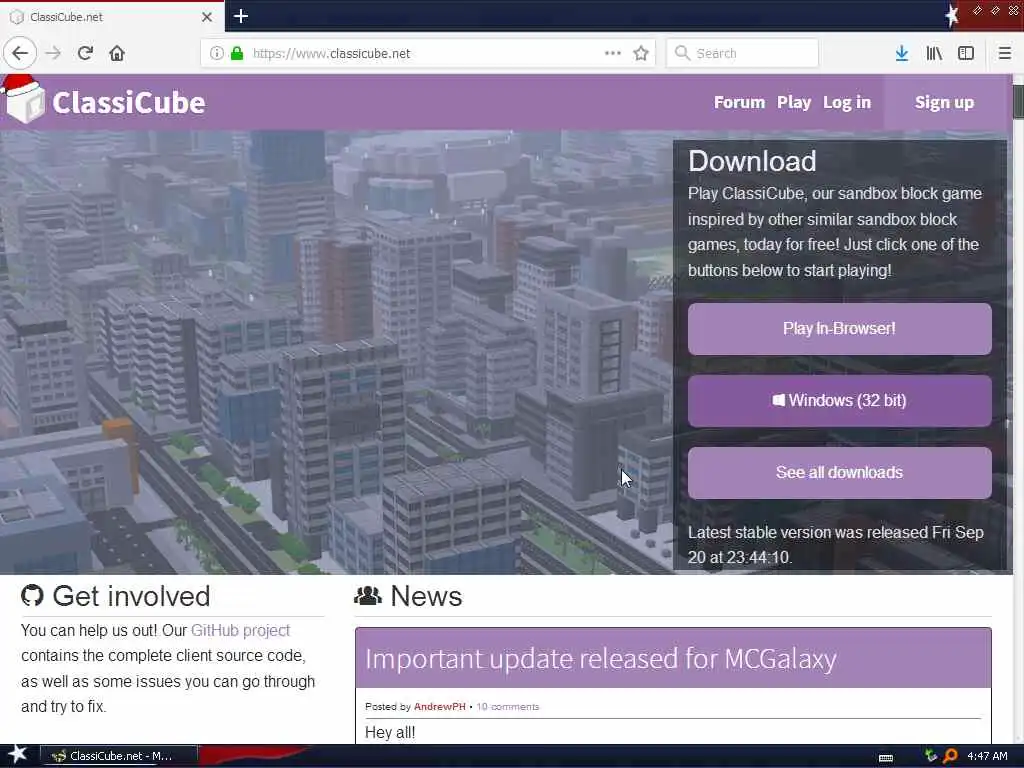Click the white star icon in title bar
The height and width of the screenshot is (768, 1024).
point(952,16)
